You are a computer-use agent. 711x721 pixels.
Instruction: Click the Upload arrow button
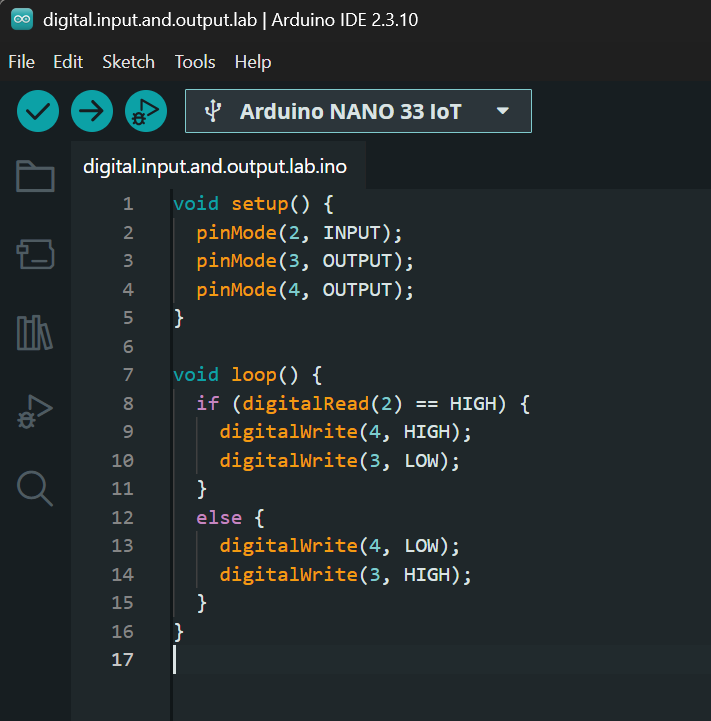pos(92,111)
